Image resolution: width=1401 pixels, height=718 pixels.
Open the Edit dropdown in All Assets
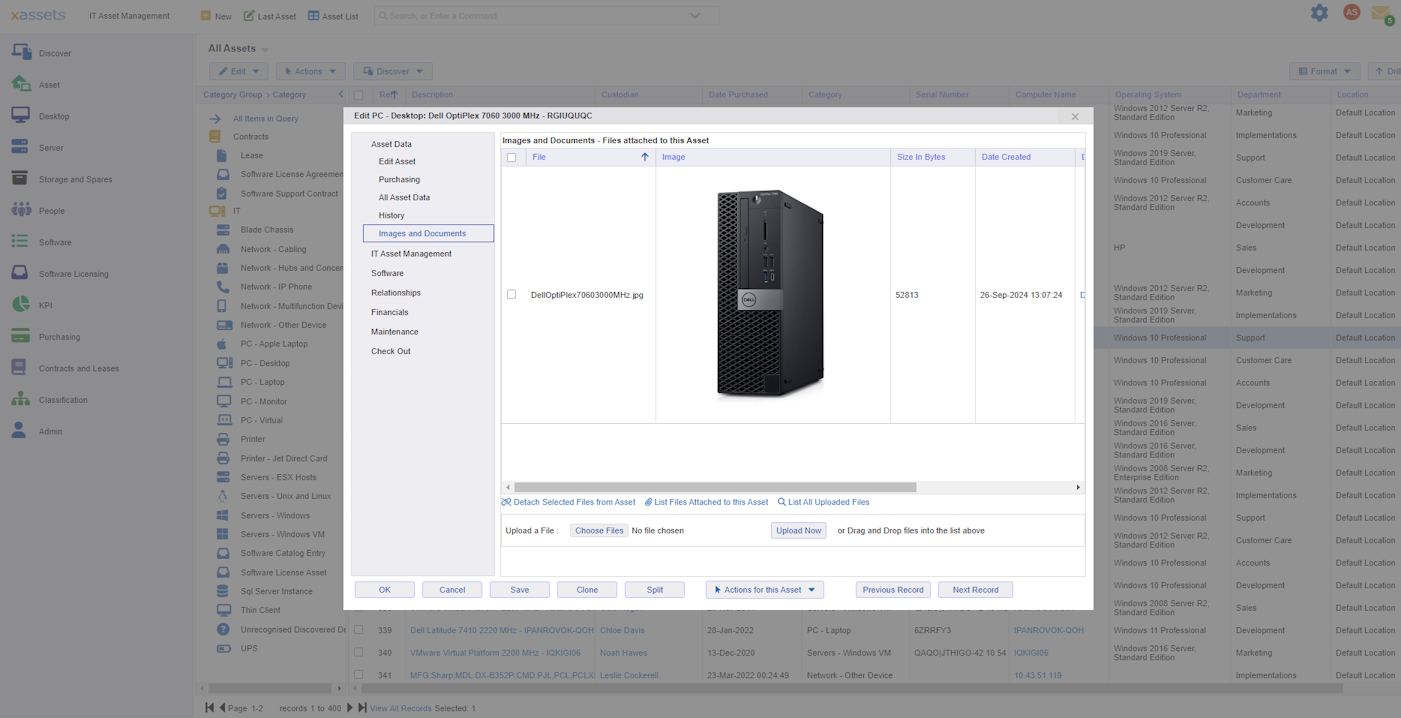(x=239, y=72)
